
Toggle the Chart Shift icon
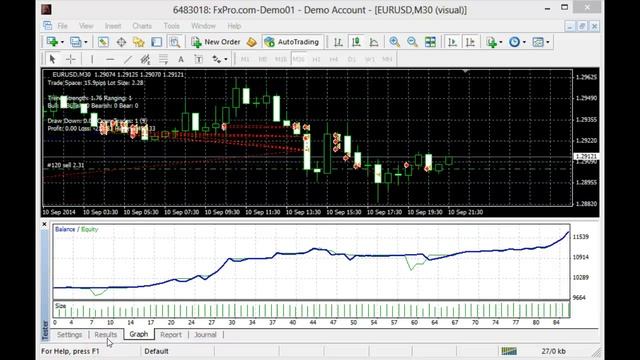470,42
